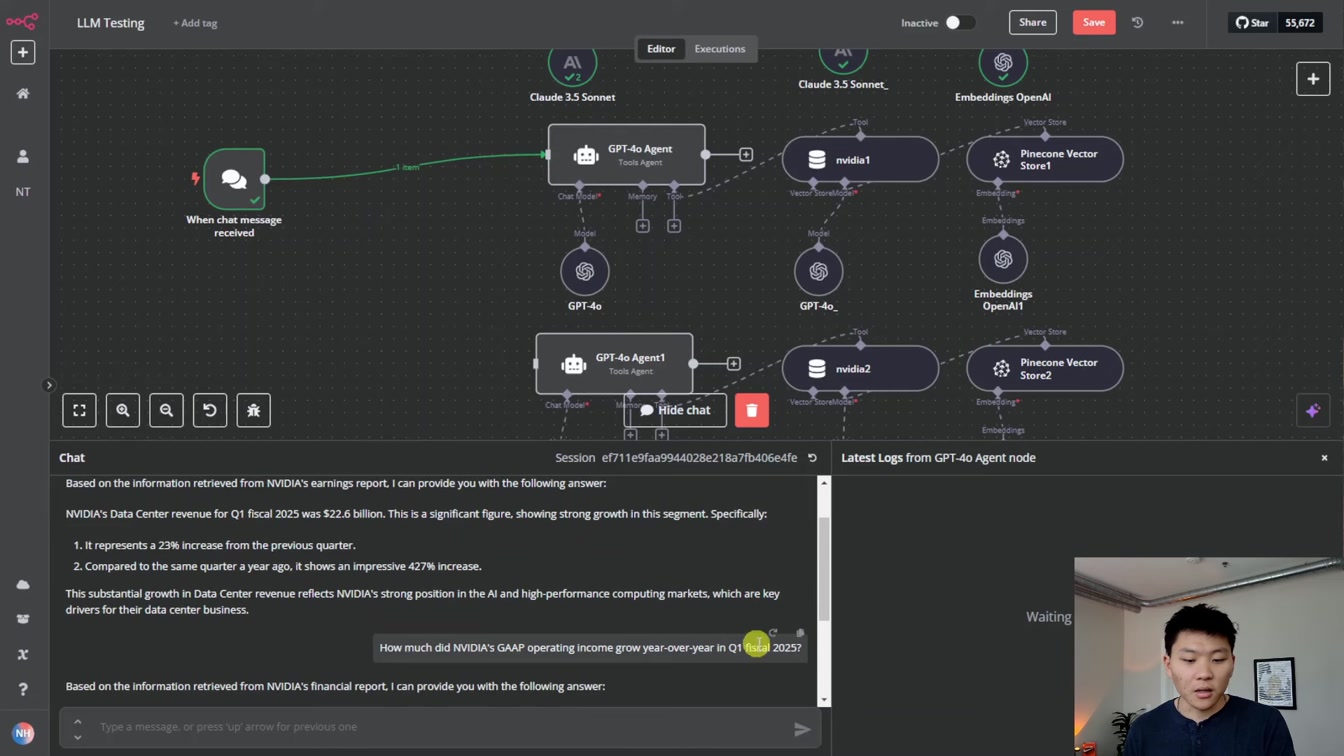Reset the chat session
1344x756 pixels.
coord(812,458)
